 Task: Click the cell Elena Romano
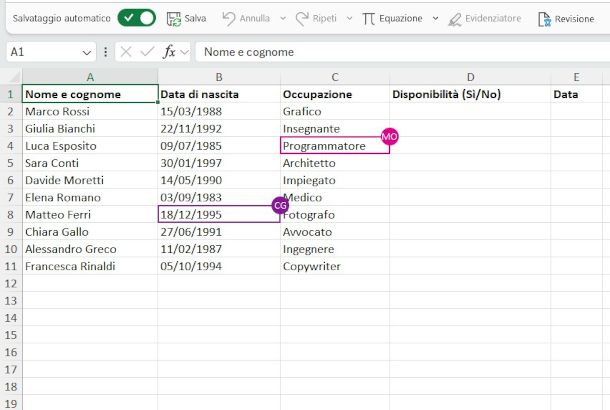click(x=90, y=197)
